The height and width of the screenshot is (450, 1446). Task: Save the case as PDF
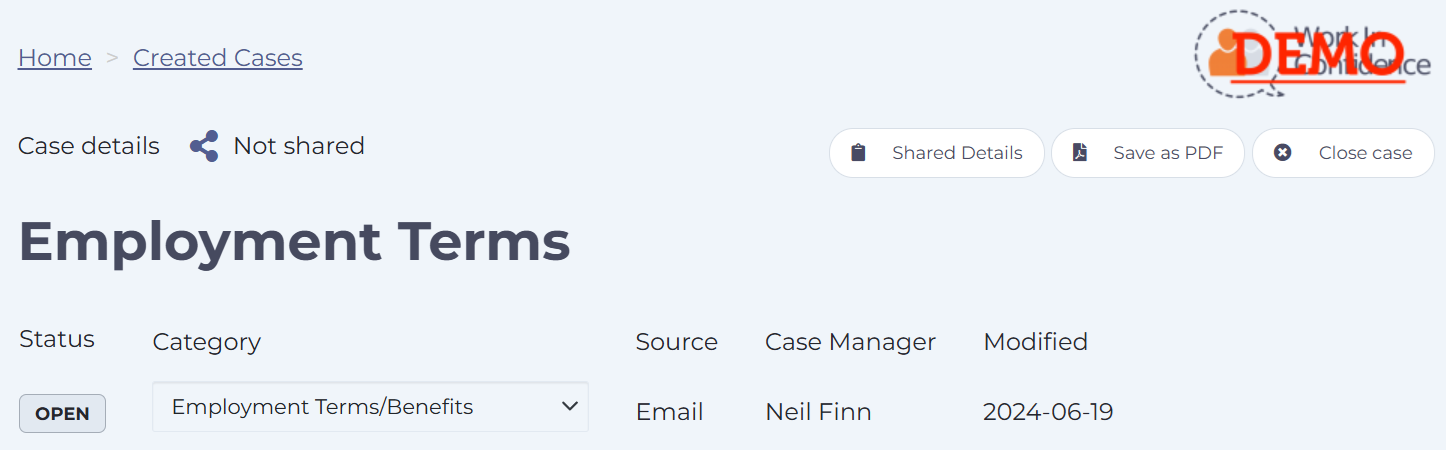pyautogui.click(x=1148, y=153)
